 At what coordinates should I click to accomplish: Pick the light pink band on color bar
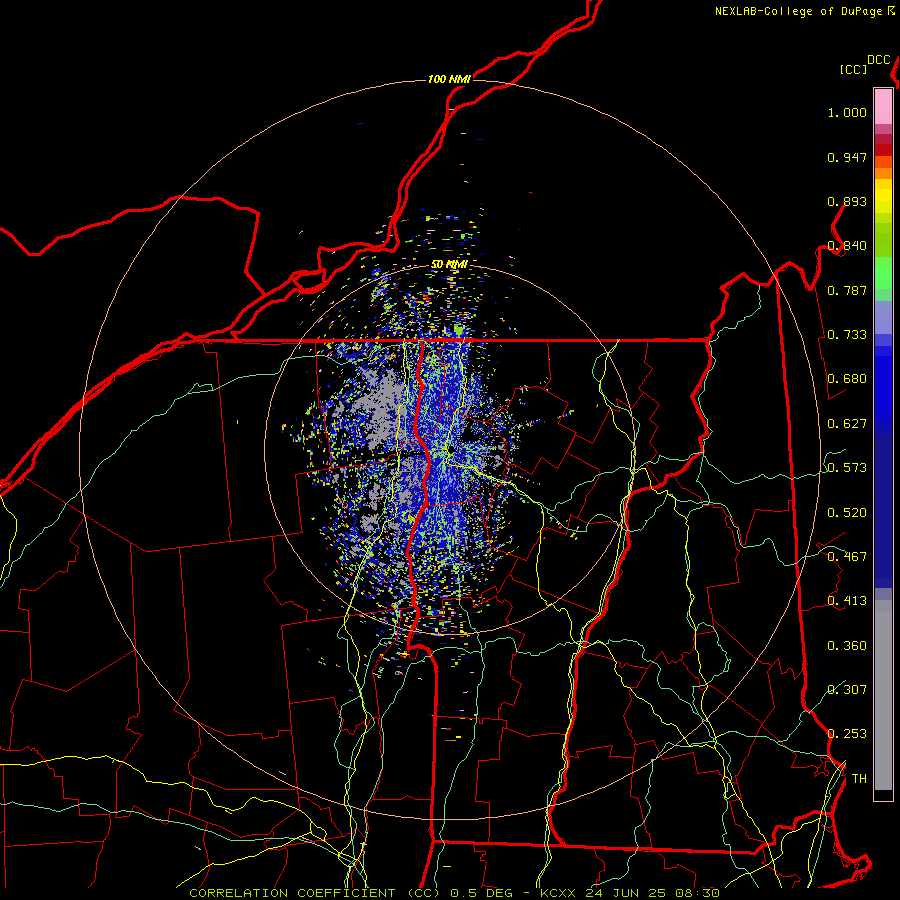883,107
